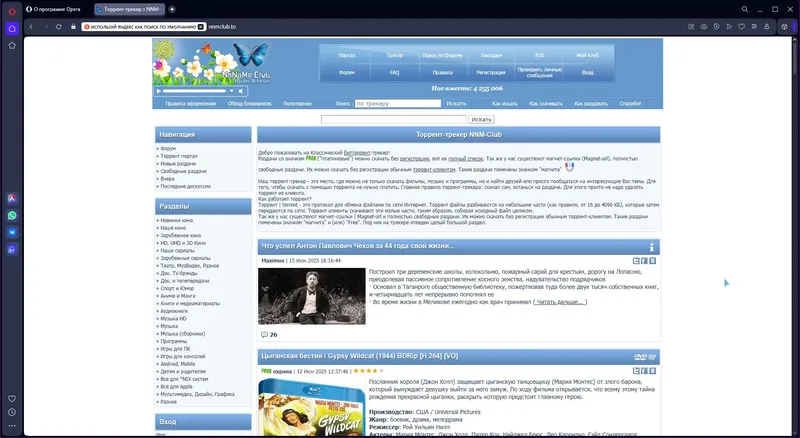Open the Спасибо! link
Viewport: 800px width, 438px height.
click(630, 104)
